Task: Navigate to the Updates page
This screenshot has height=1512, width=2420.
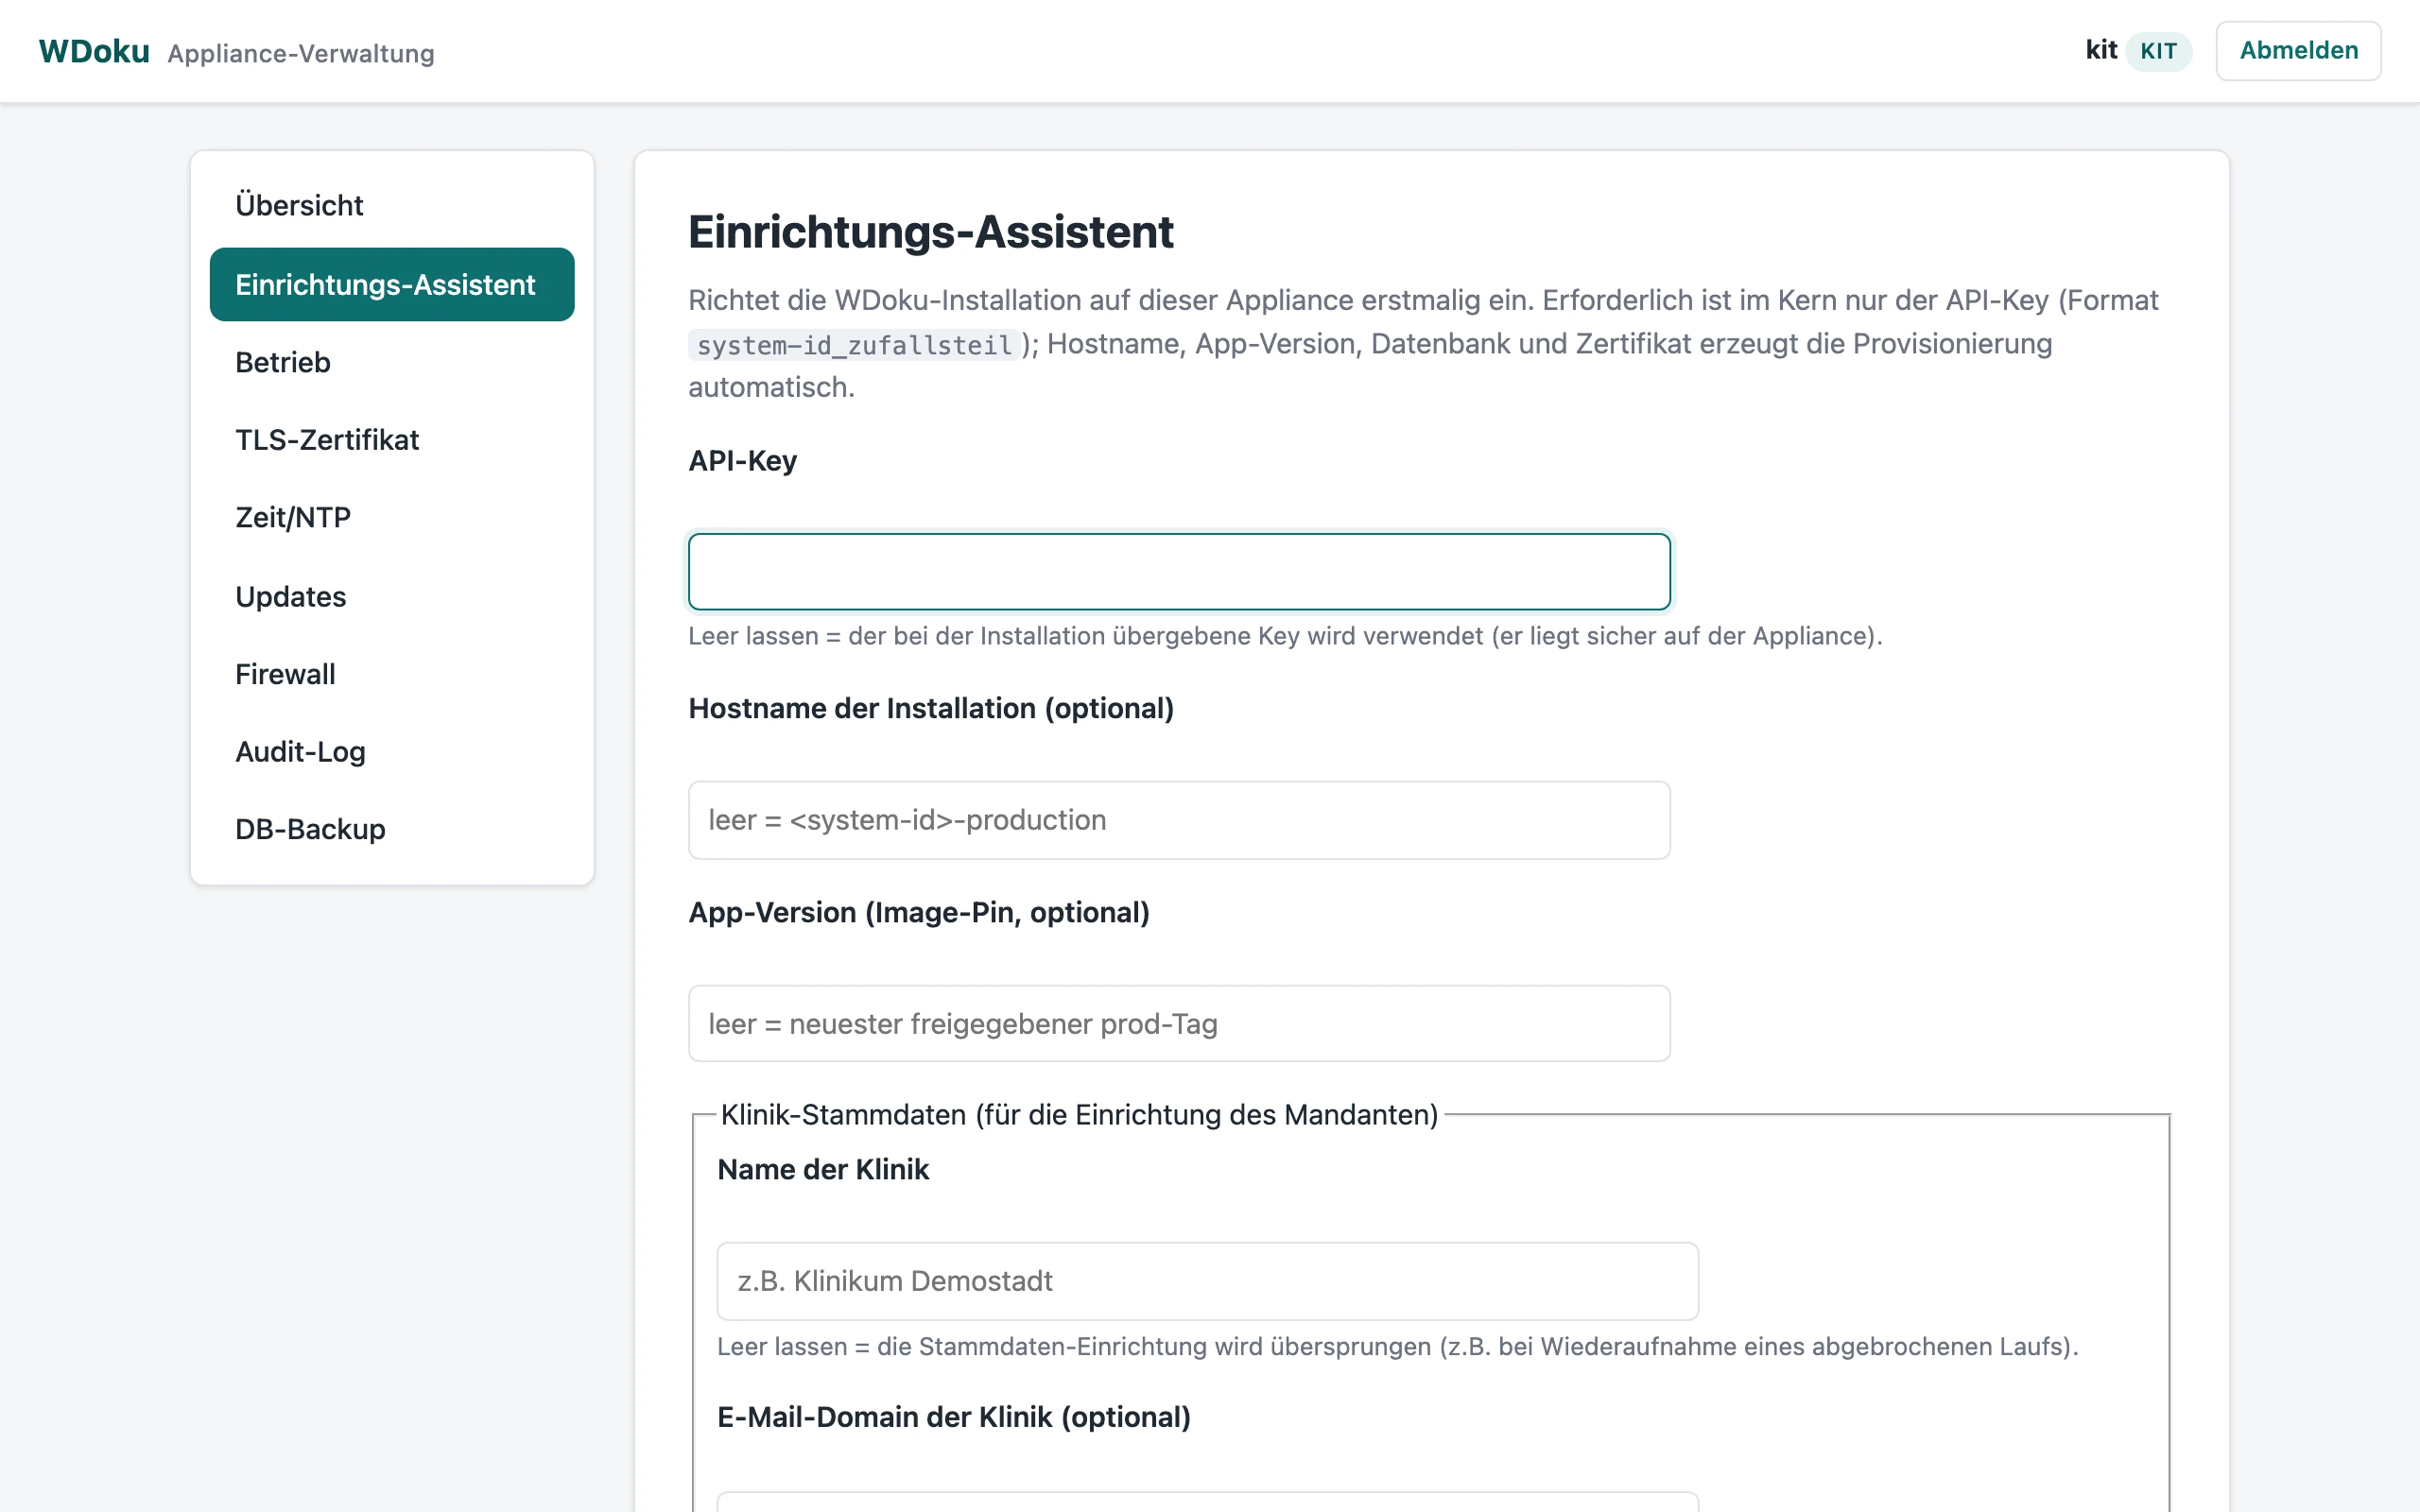Action: [x=391, y=596]
